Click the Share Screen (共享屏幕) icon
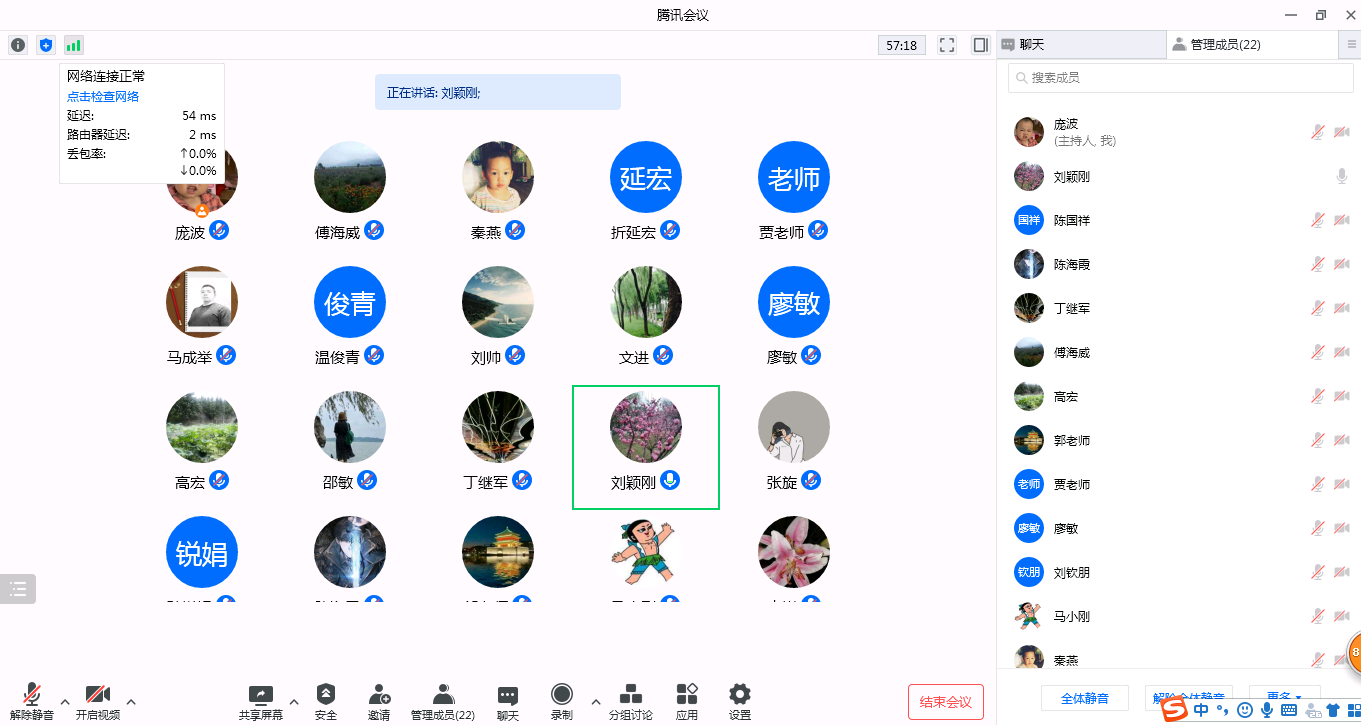1361x725 pixels. (x=260, y=701)
